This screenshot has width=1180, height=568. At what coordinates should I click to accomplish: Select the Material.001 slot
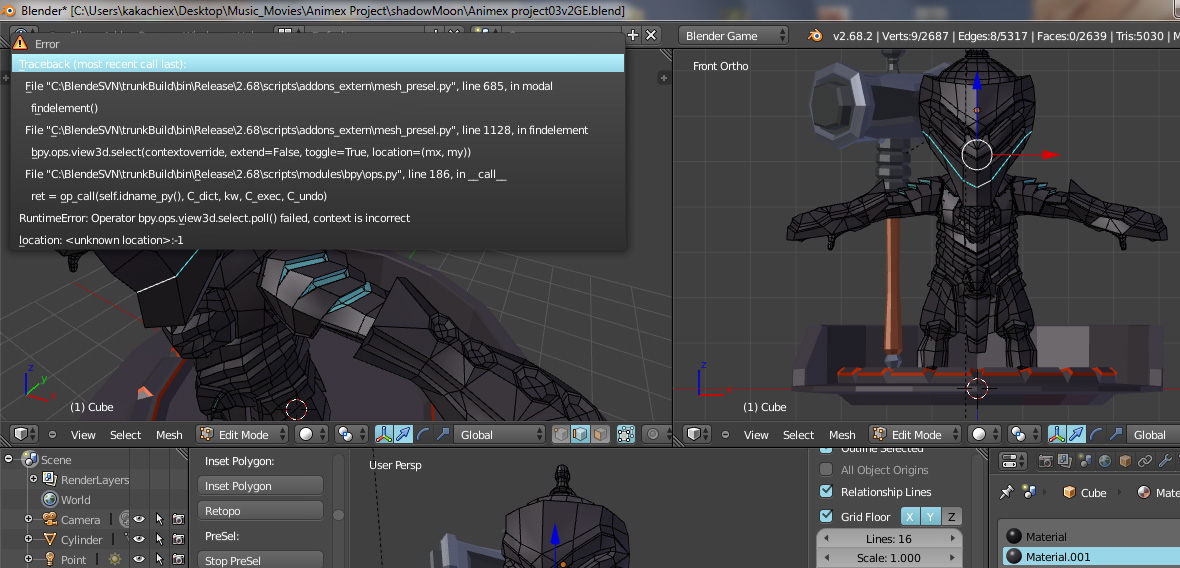point(1091,557)
